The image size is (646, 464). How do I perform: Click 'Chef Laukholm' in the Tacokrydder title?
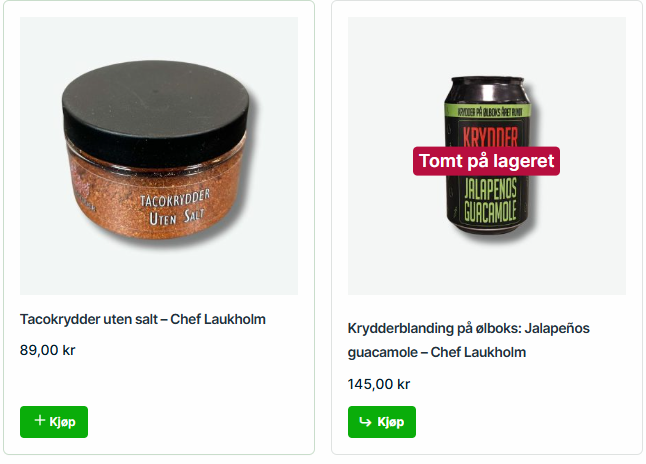pos(218,319)
